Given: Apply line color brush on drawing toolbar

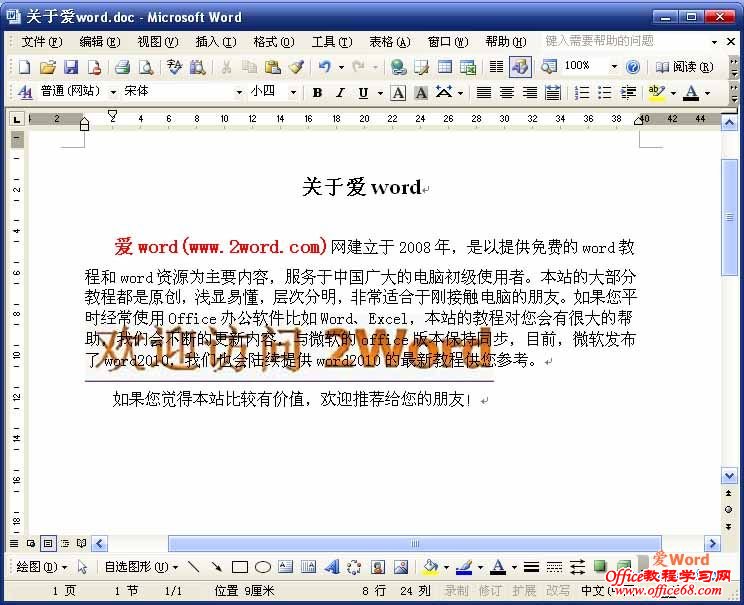Looking at the screenshot, I should coord(464,567).
